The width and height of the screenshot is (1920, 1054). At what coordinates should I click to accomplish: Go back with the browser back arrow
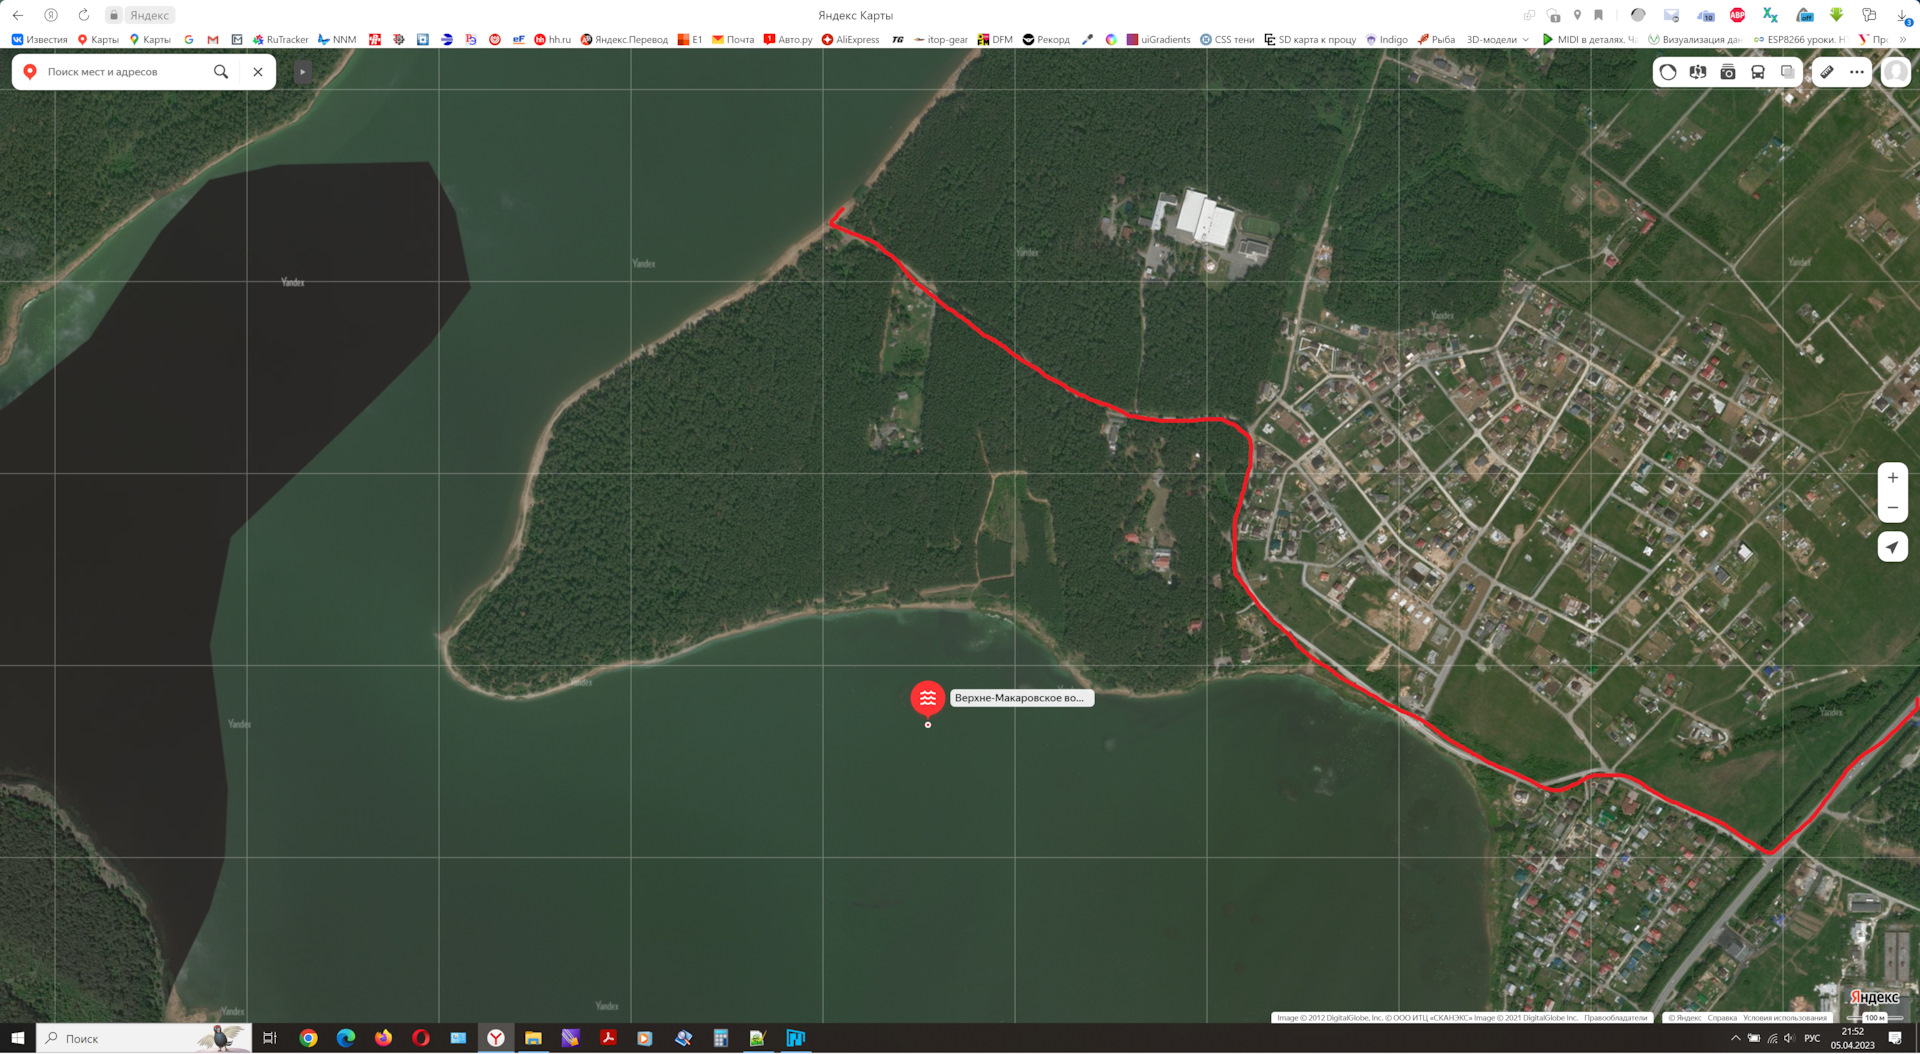(18, 15)
